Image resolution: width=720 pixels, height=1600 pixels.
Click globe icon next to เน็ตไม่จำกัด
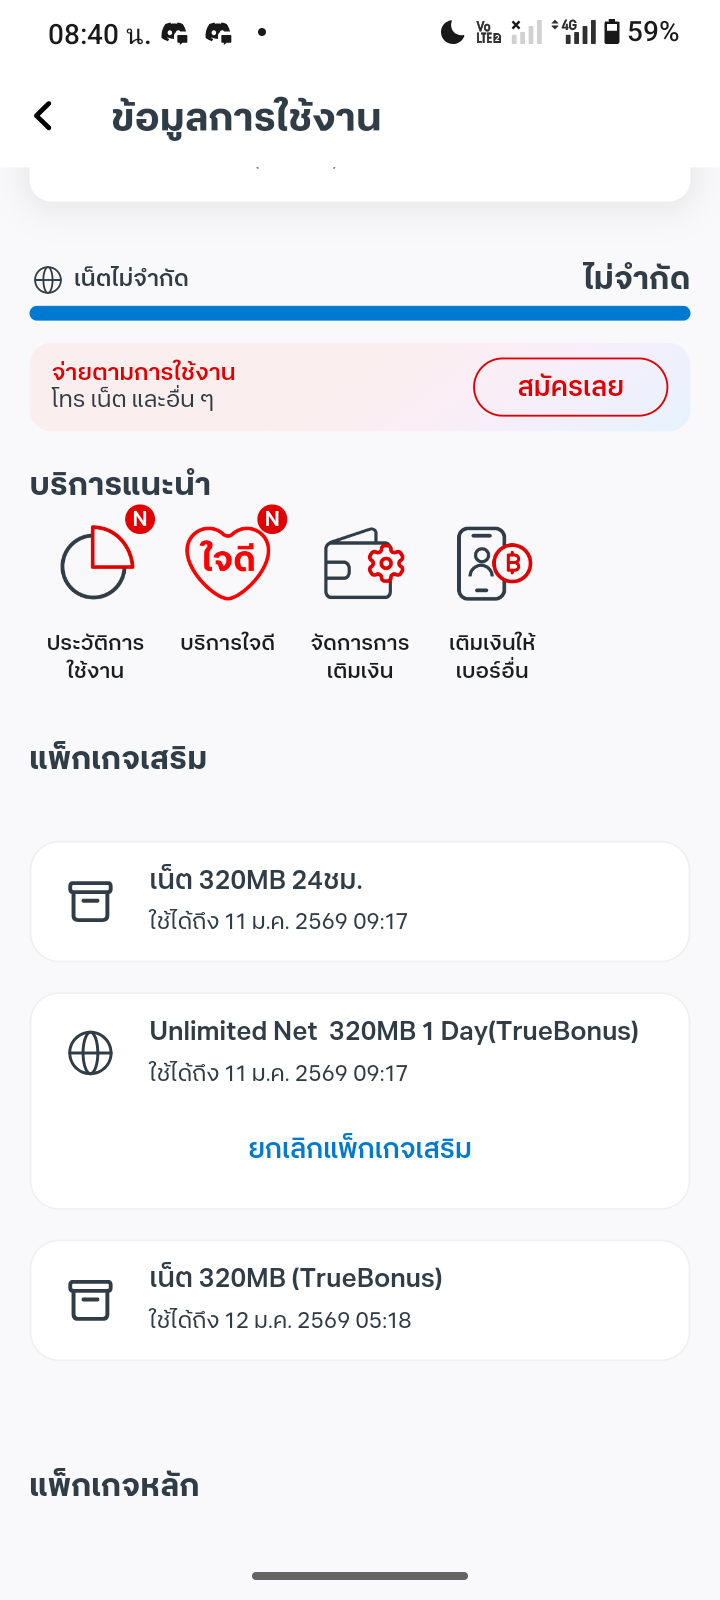pos(47,279)
